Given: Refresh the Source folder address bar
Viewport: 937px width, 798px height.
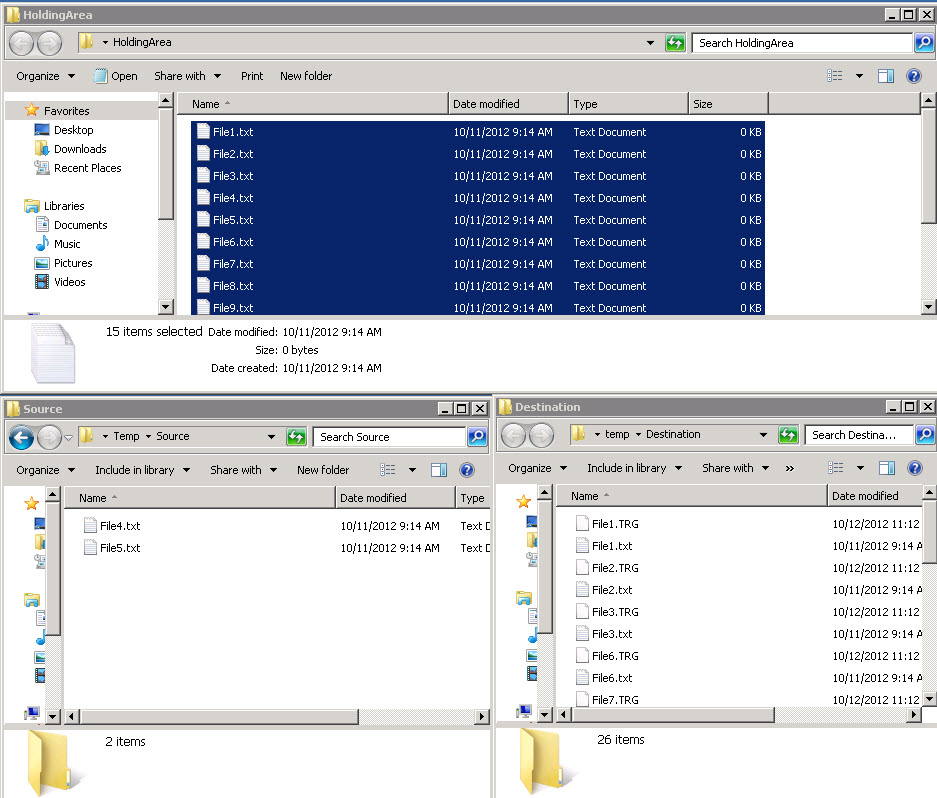Looking at the screenshot, I should 296,437.
